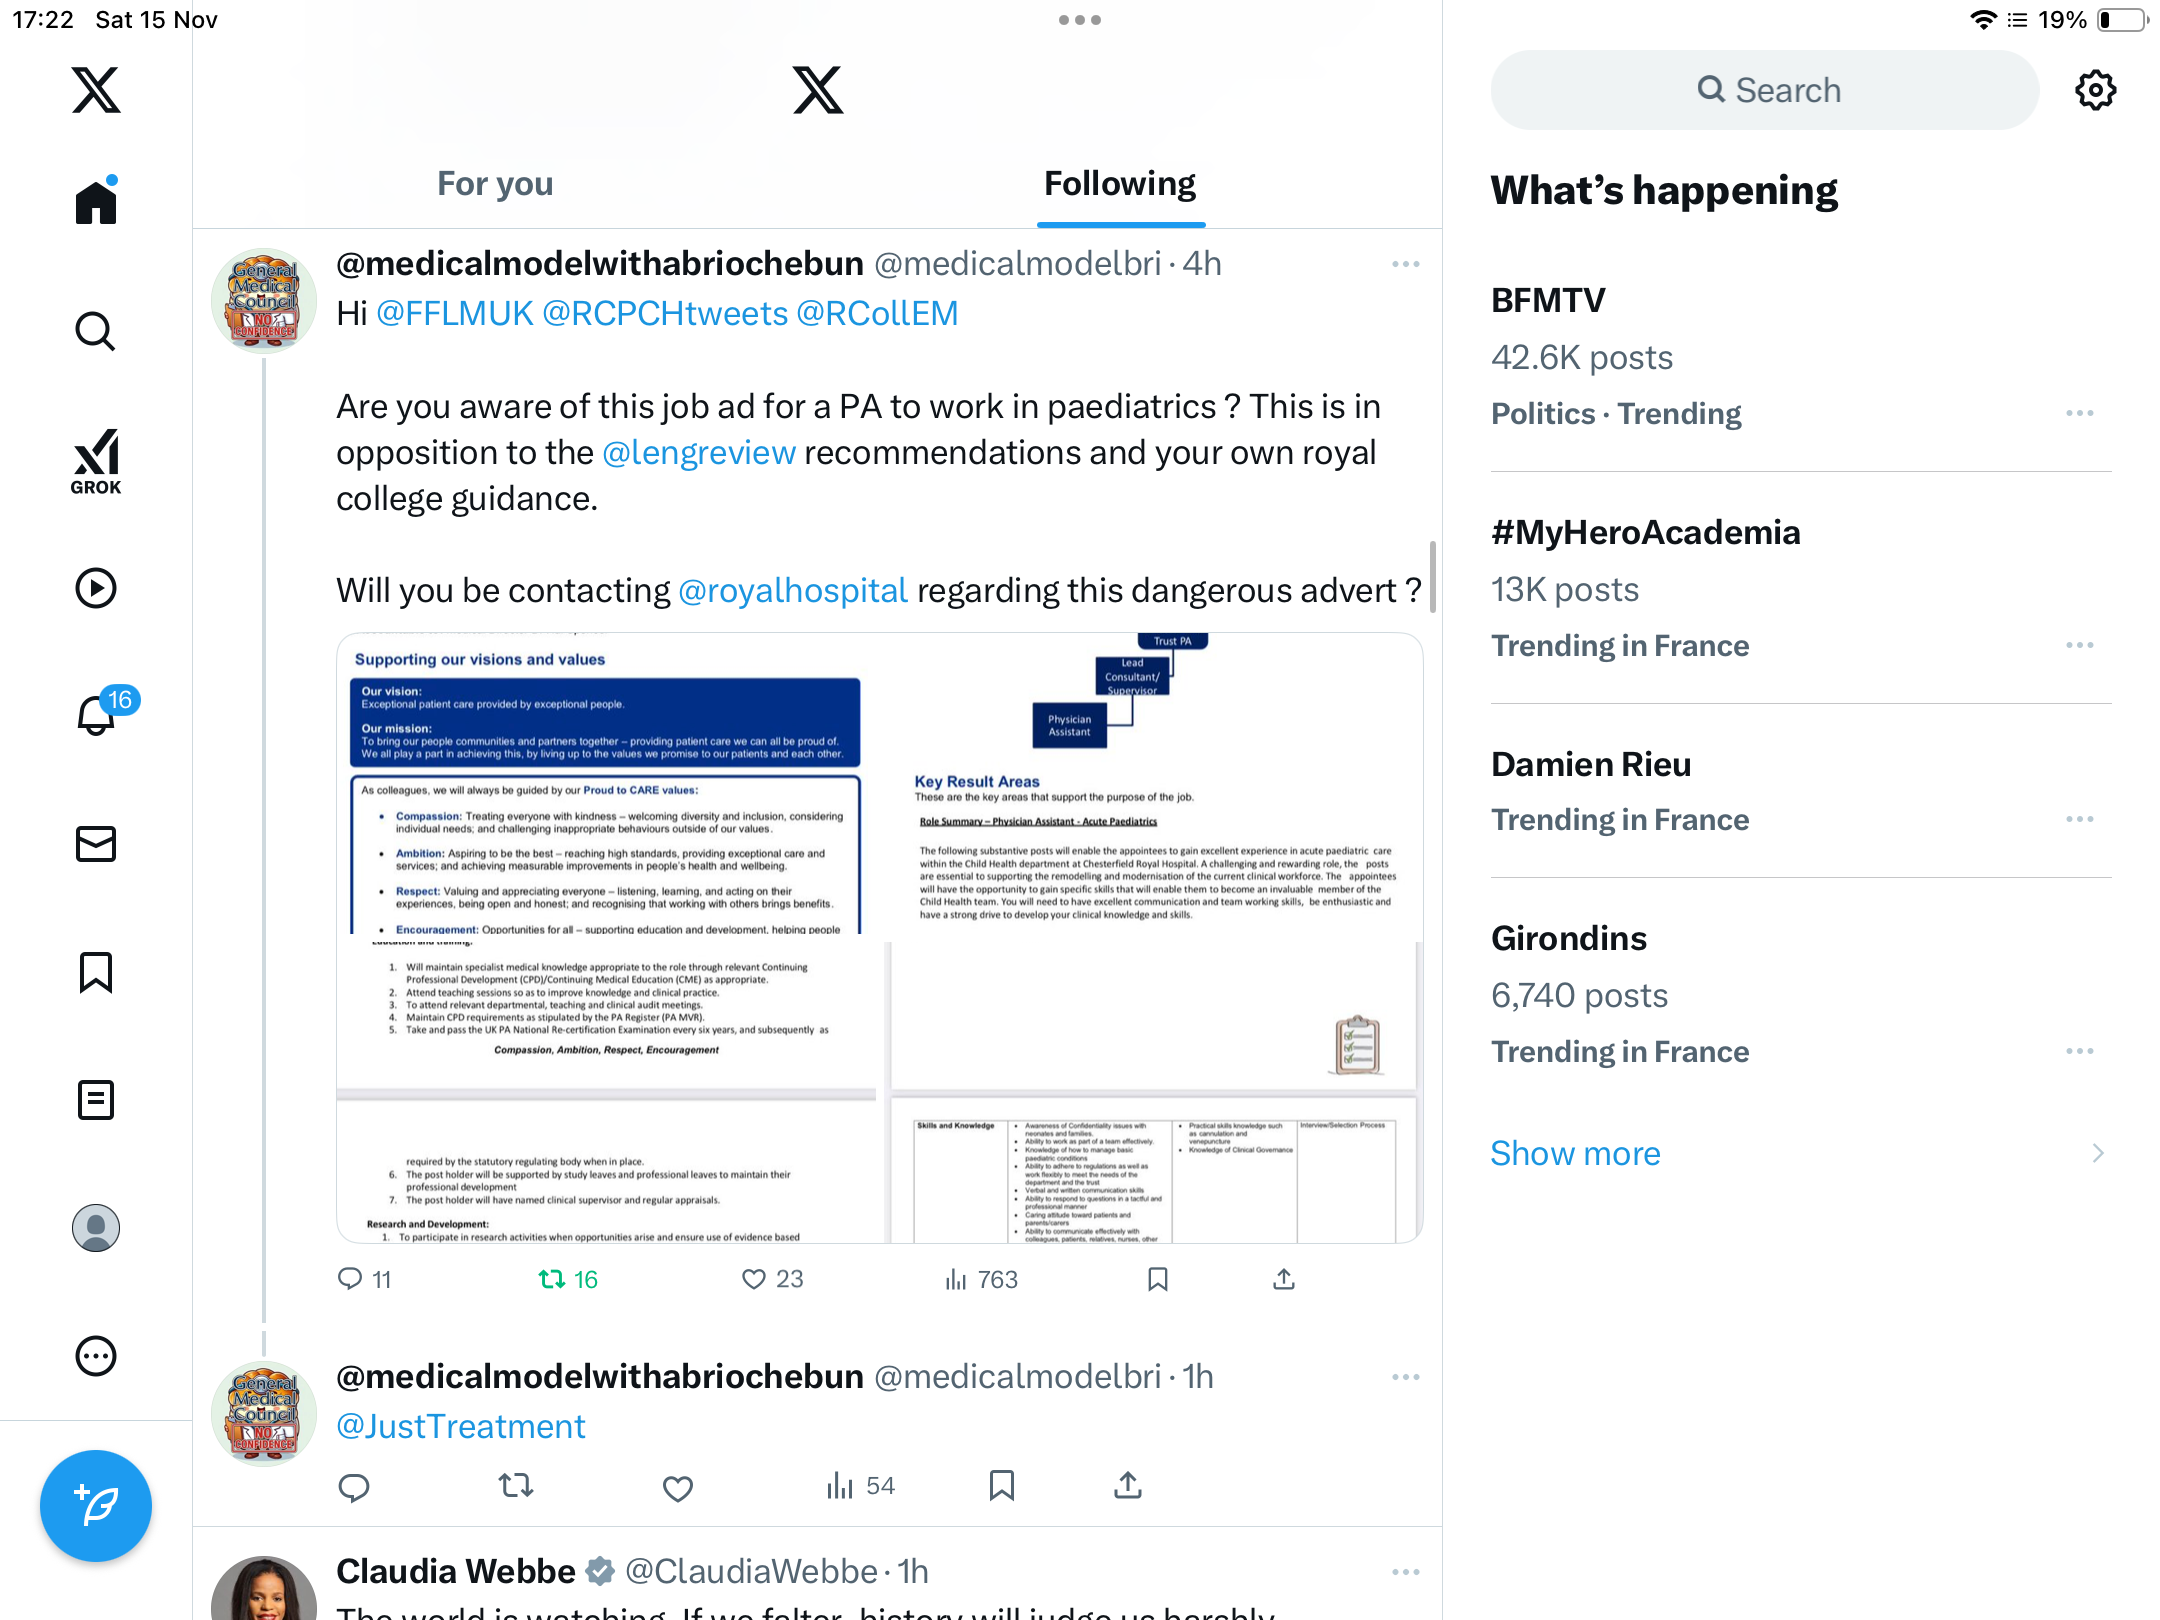Open direct messages envelope

coord(96,844)
